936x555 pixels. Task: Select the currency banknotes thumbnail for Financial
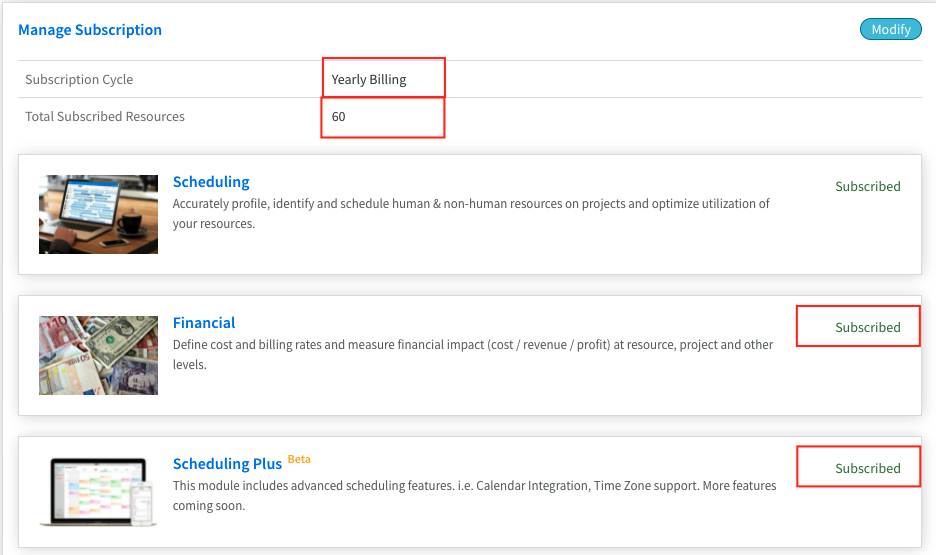click(x=98, y=355)
